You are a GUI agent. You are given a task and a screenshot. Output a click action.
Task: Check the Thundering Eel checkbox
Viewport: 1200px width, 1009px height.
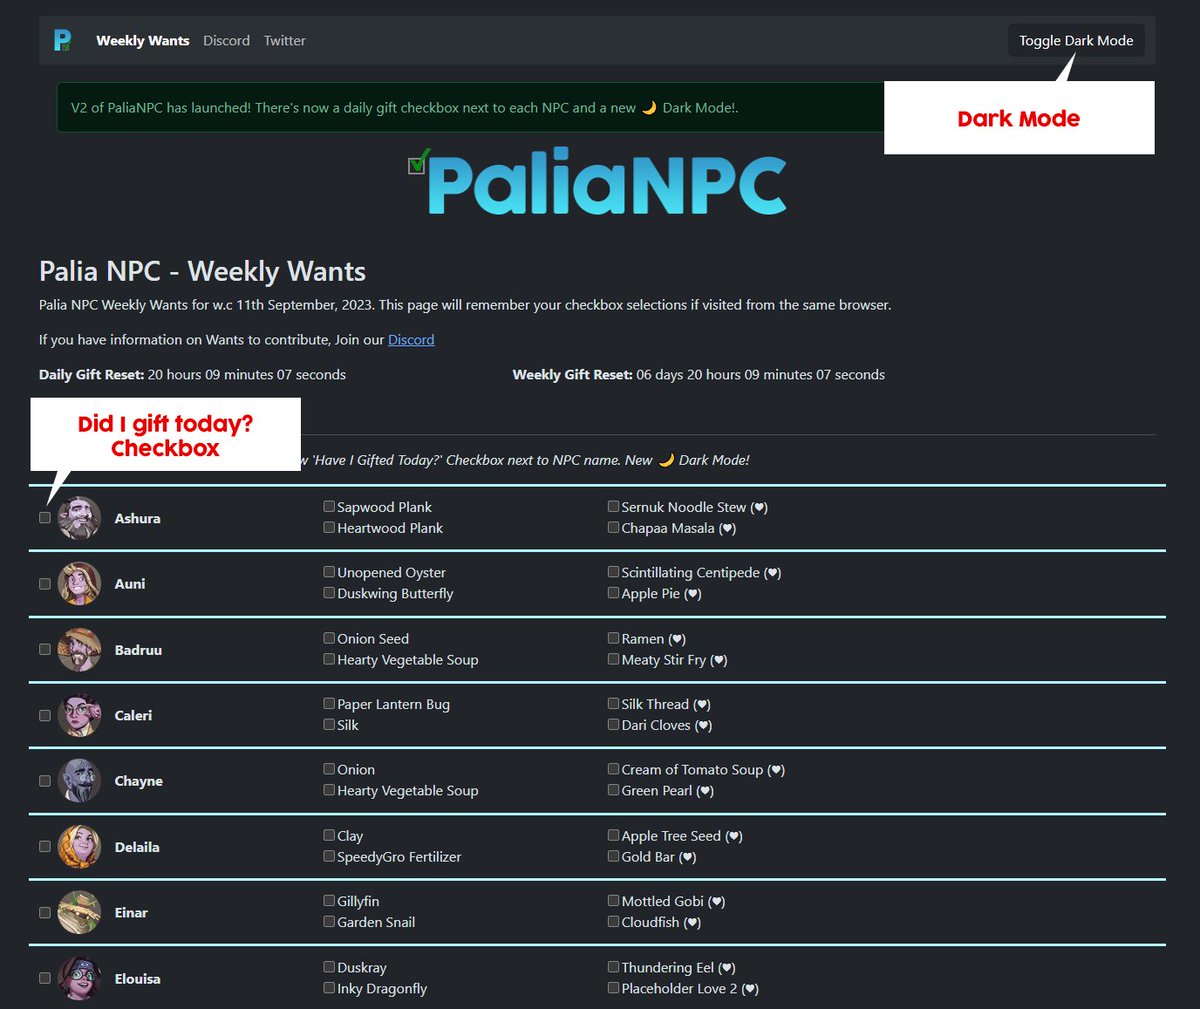[x=613, y=967]
